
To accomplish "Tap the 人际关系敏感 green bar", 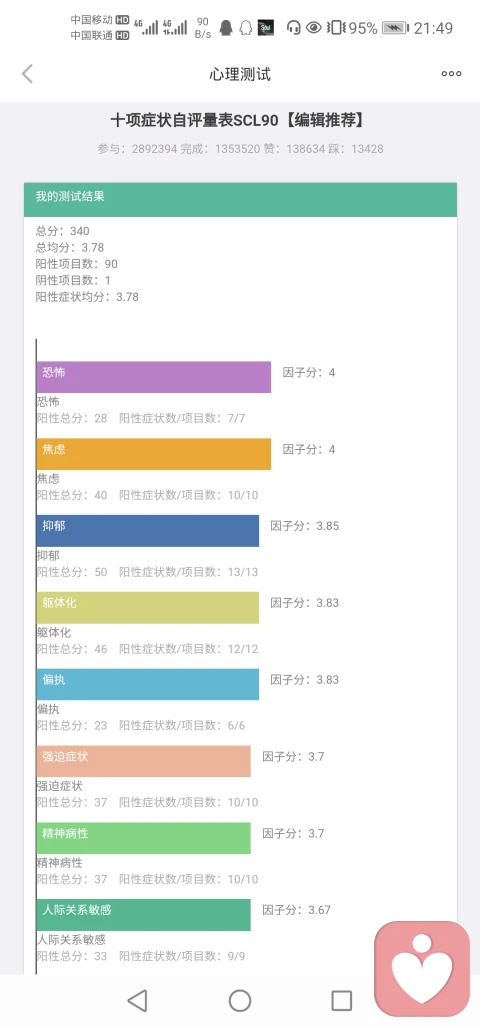I will coord(143,914).
